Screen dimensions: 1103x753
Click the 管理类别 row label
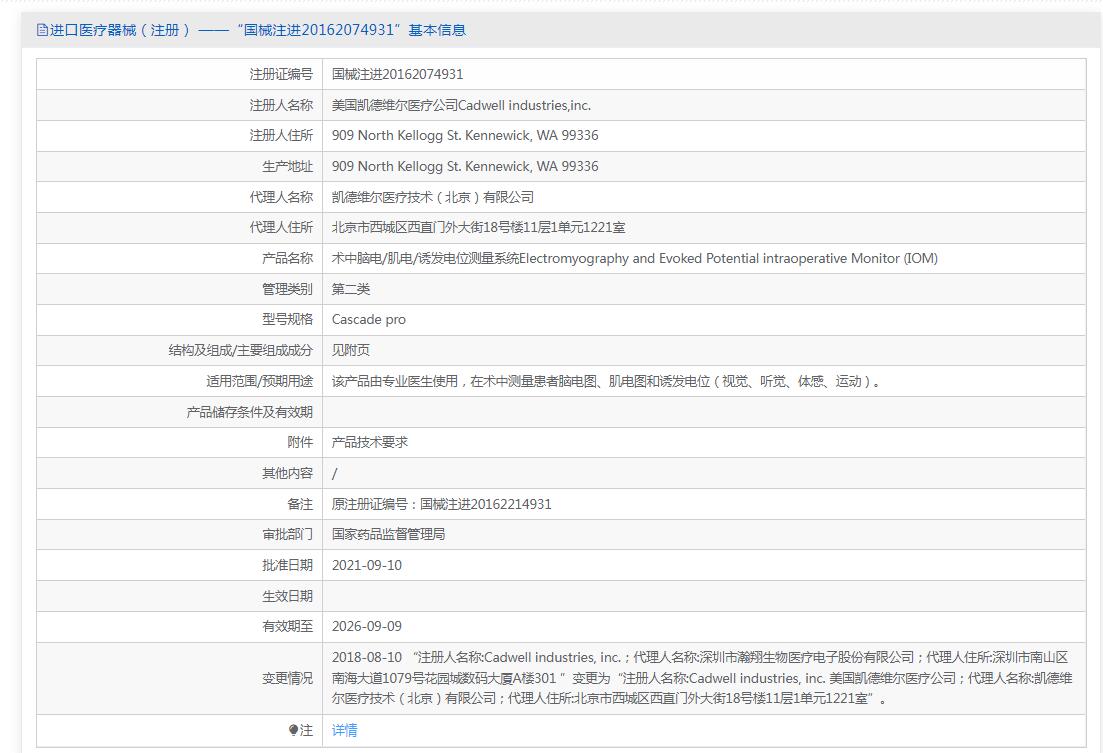(x=288, y=289)
